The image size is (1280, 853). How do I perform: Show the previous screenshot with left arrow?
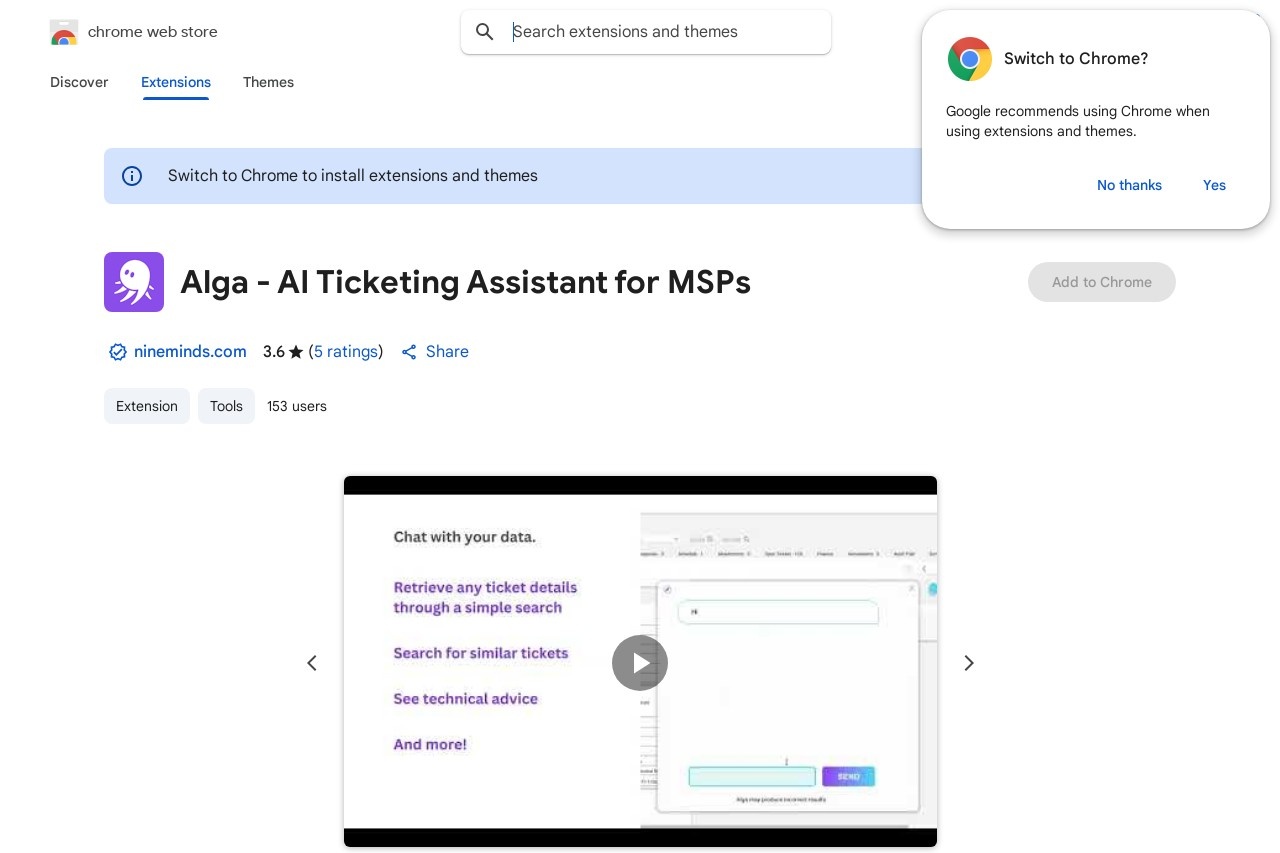(312, 663)
